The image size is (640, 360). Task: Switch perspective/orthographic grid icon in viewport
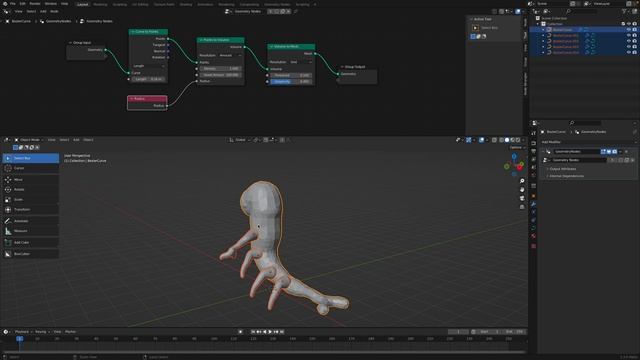(522, 207)
